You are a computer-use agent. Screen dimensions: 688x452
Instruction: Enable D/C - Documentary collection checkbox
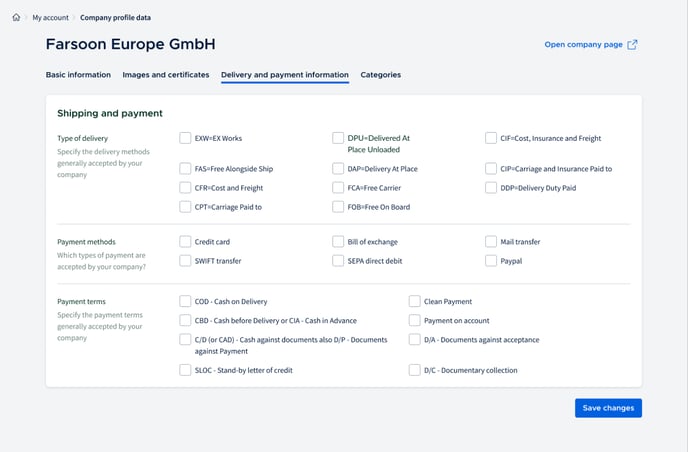coord(415,370)
